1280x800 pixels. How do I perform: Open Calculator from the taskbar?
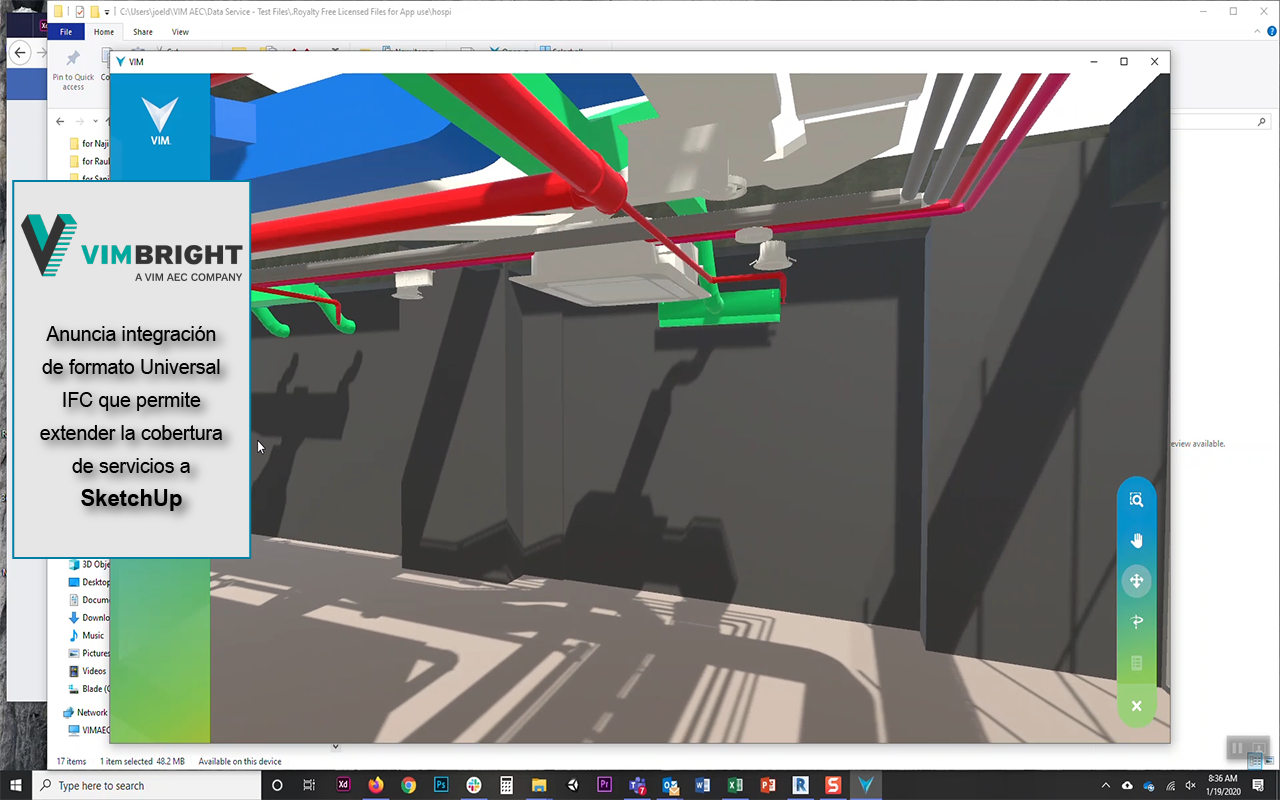(506, 785)
